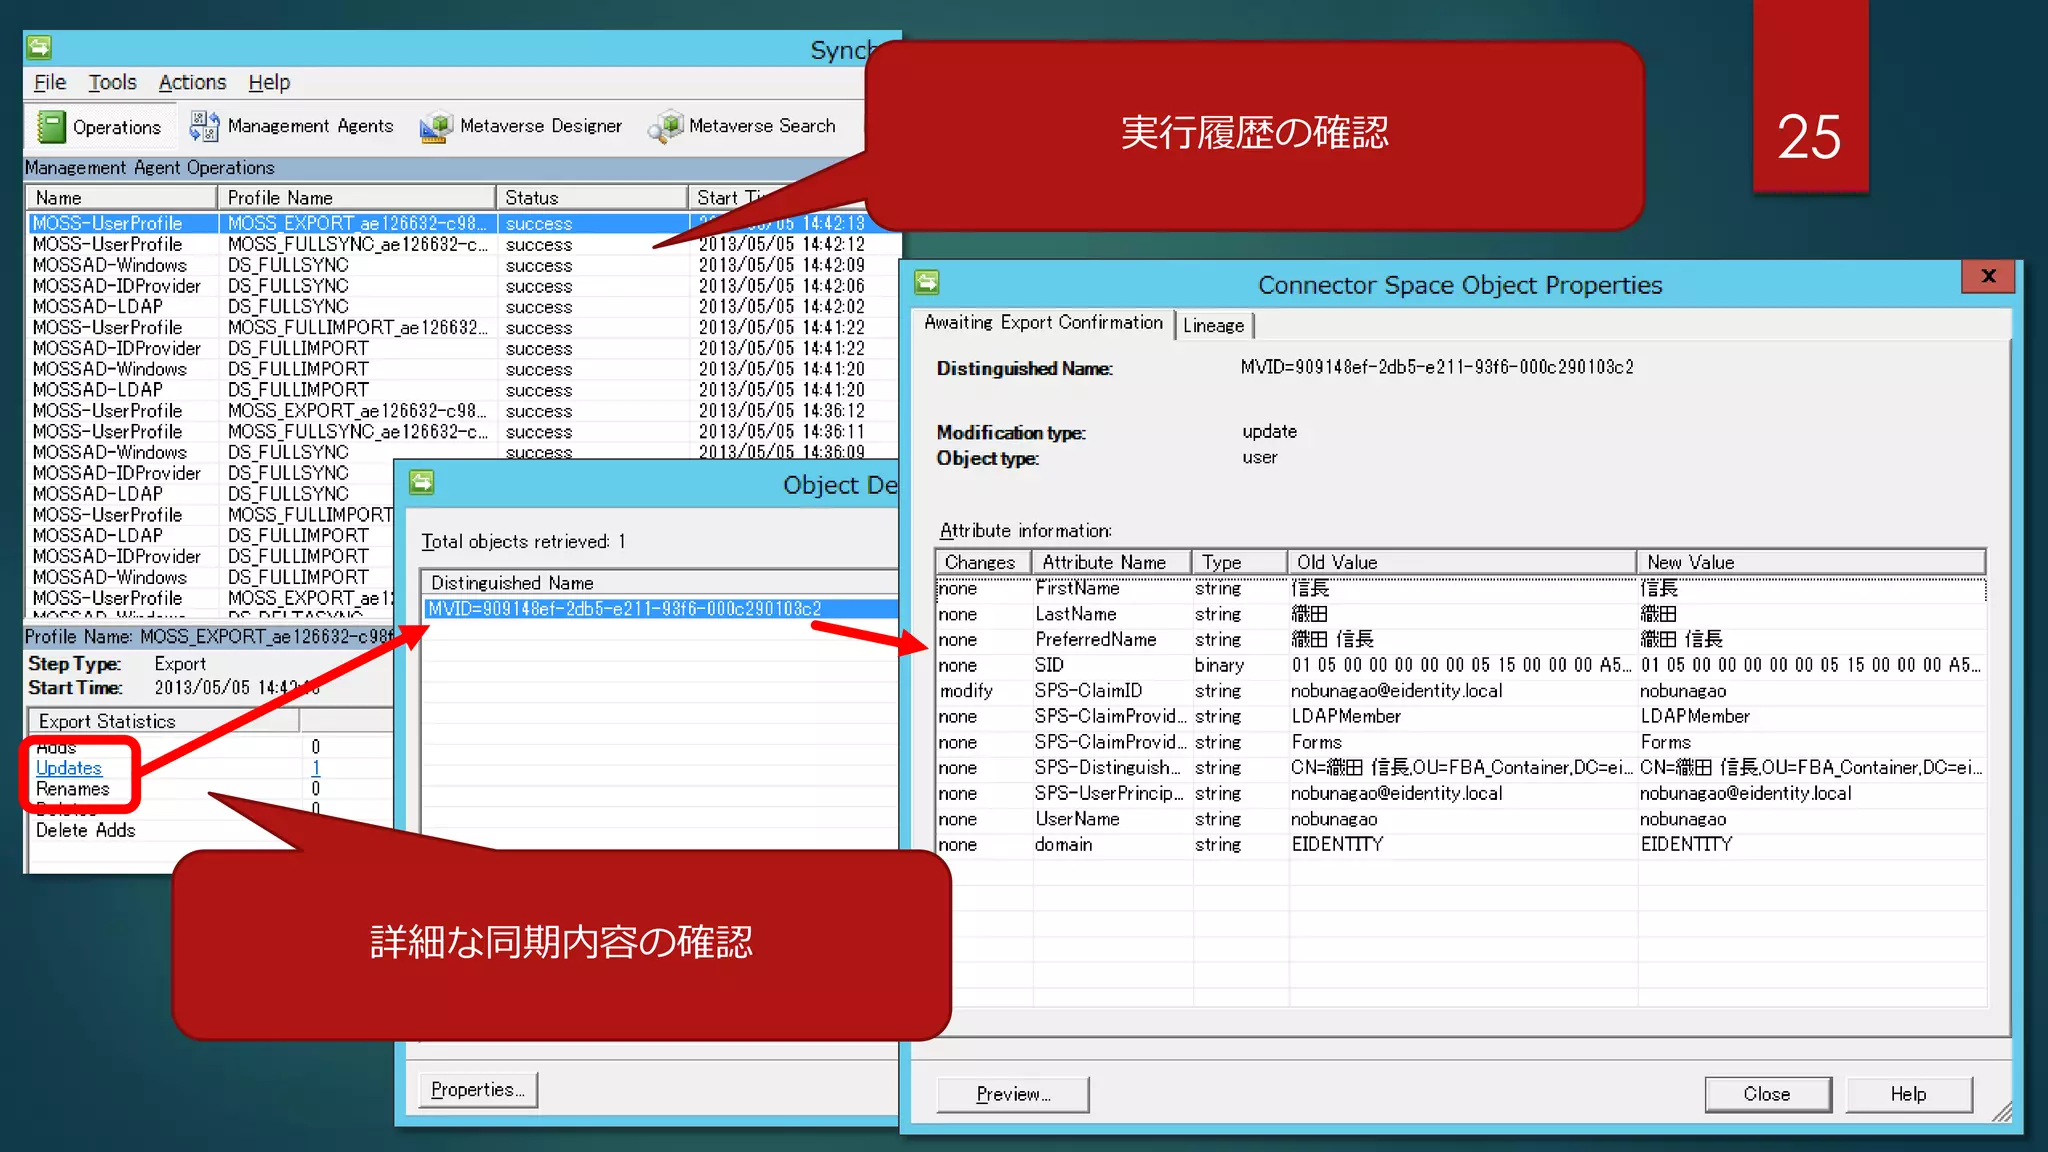This screenshot has height=1152, width=2048.
Task: Select the Awaiting Export Confirmation tab
Action: click(1042, 323)
